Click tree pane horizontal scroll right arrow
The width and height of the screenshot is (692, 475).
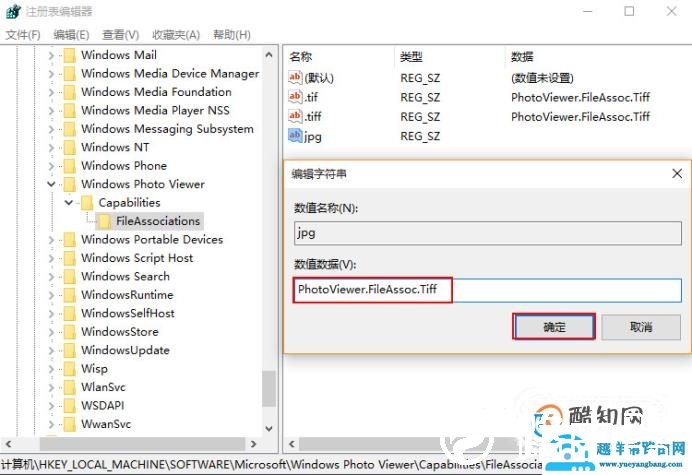click(253, 444)
